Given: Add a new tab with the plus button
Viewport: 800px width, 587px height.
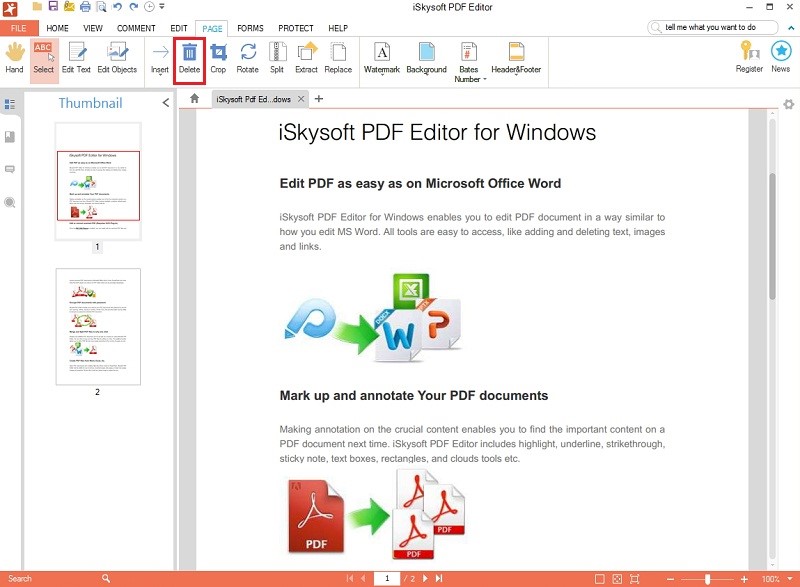Looking at the screenshot, I should click(x=319, y=98).
